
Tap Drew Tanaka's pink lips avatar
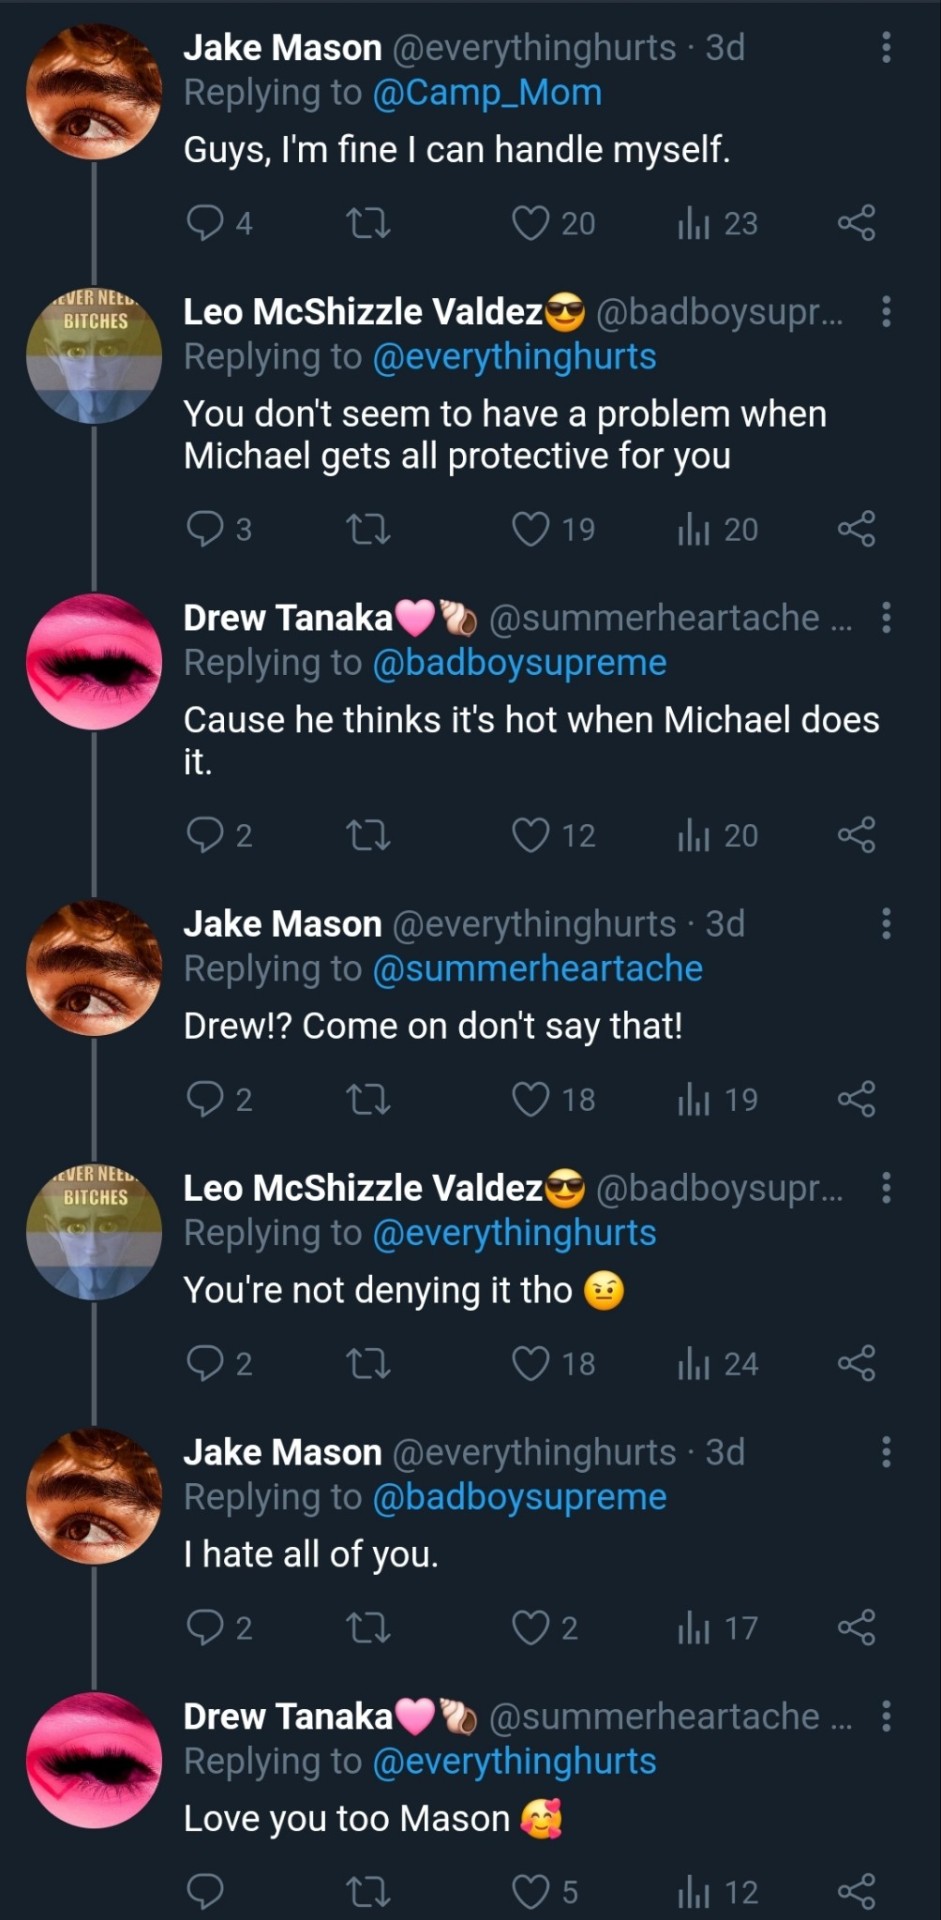[94, 661]
